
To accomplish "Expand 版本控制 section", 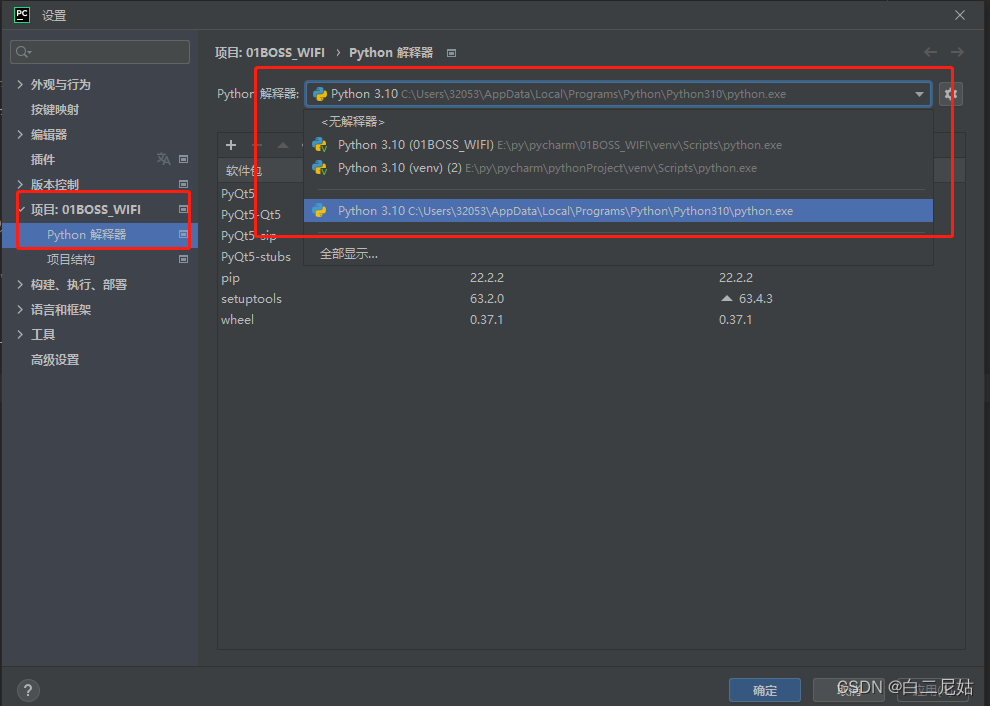I will pos(20,184).
